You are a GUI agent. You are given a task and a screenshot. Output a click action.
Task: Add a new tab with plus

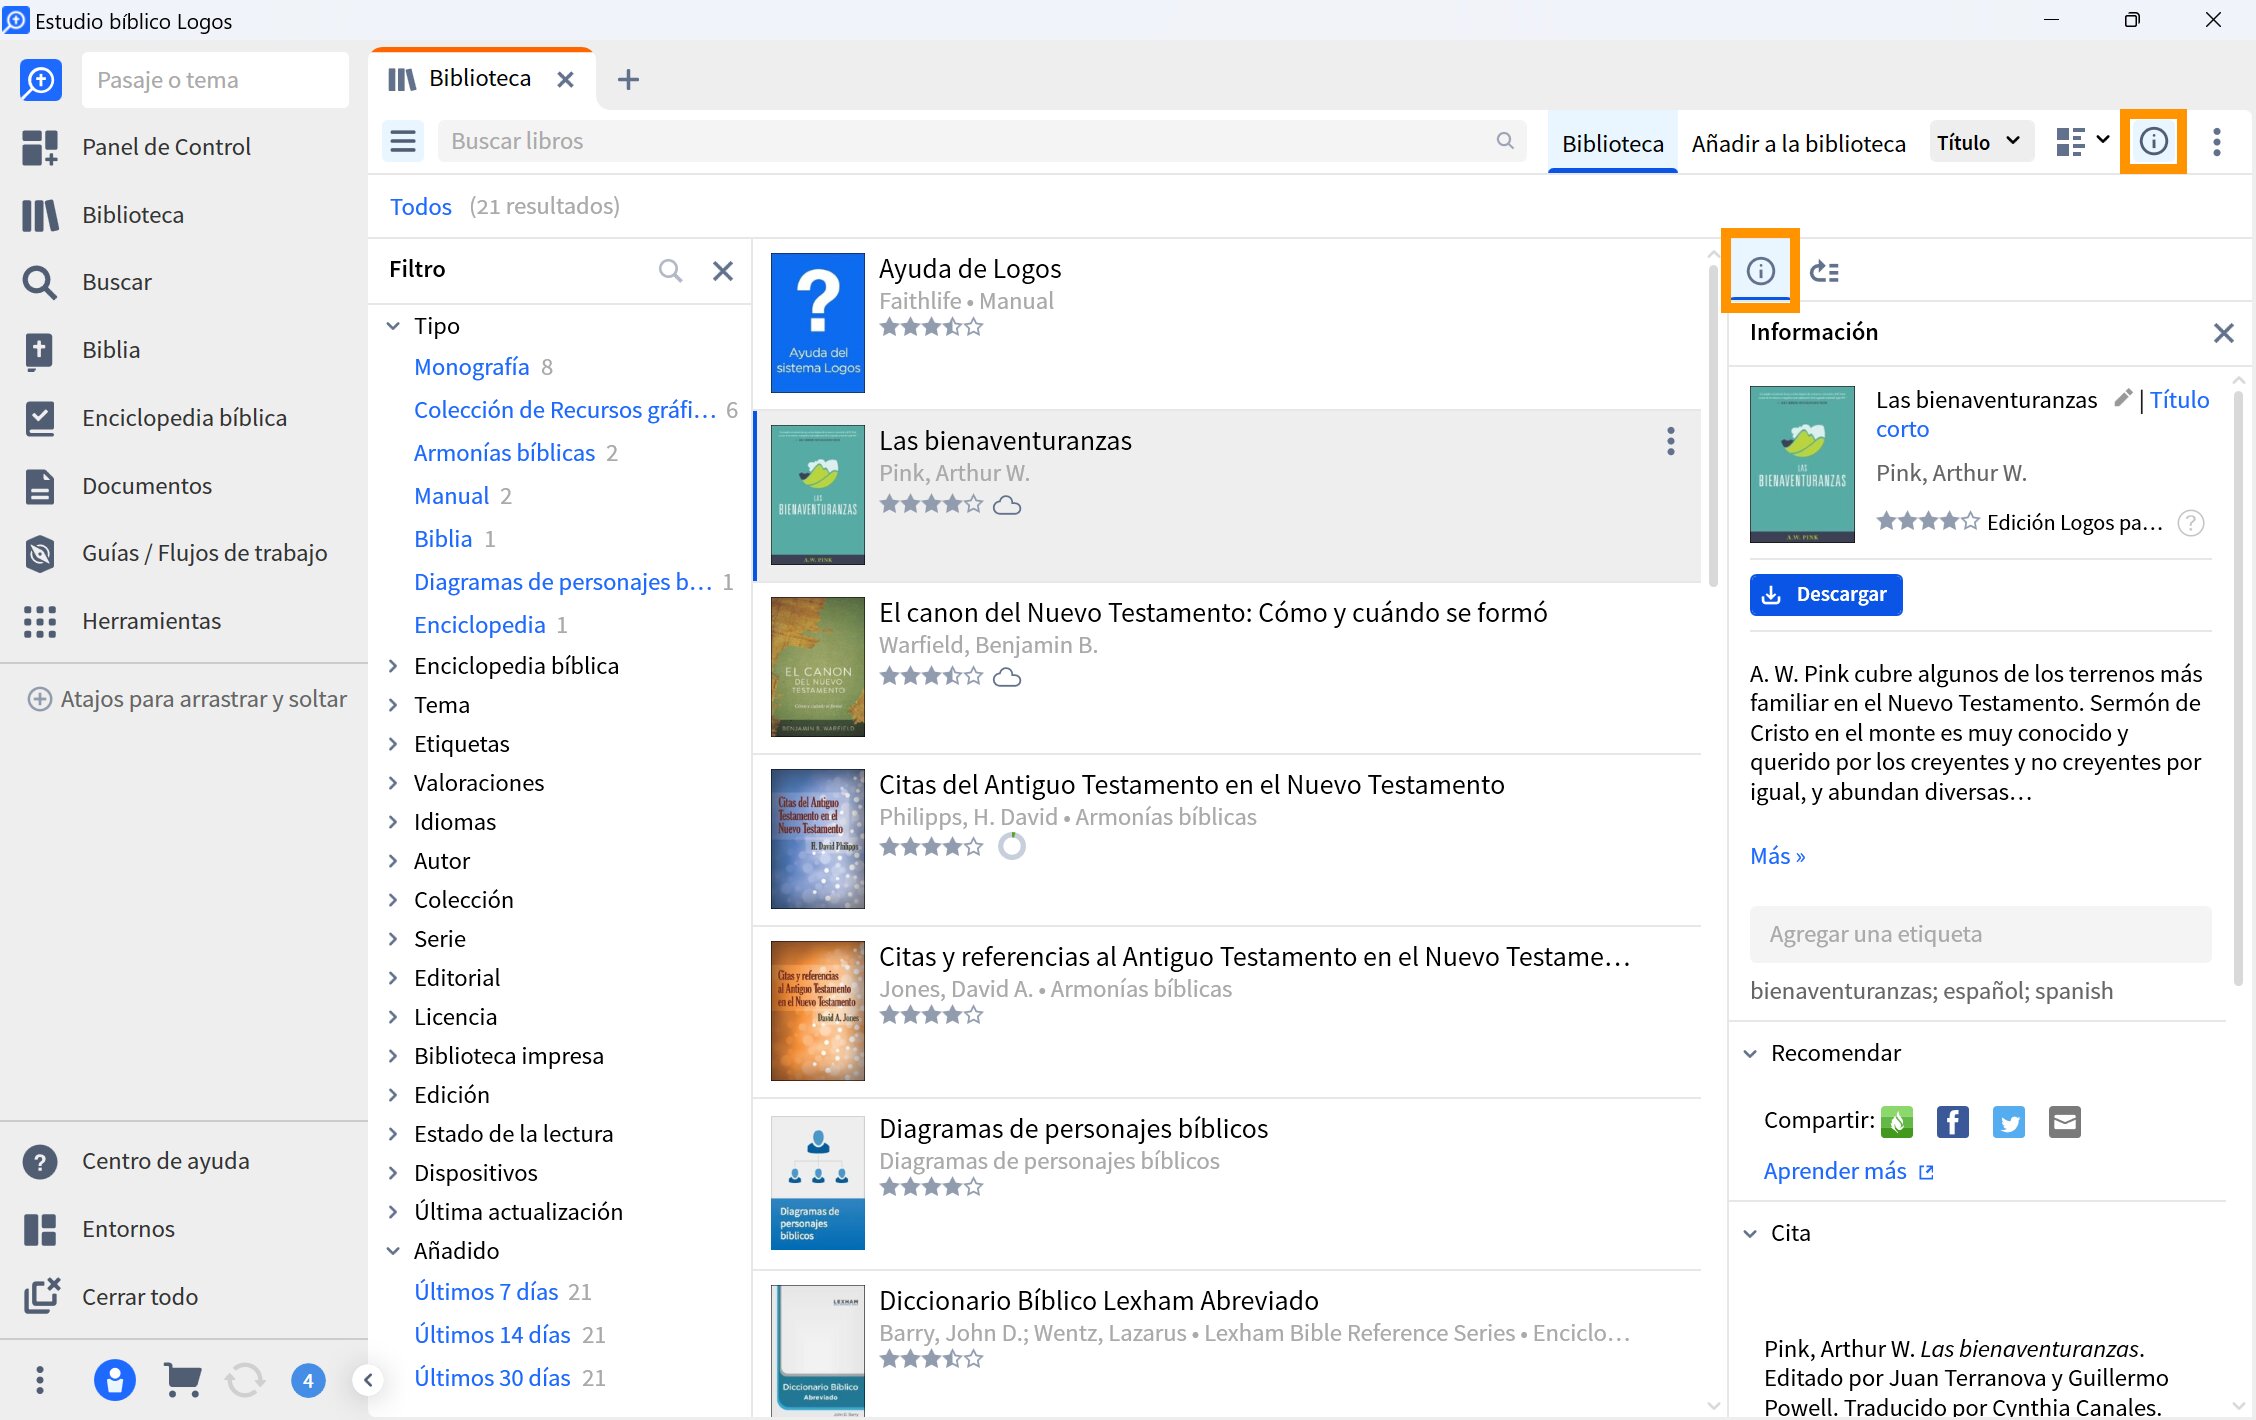[x=628, y=79]
